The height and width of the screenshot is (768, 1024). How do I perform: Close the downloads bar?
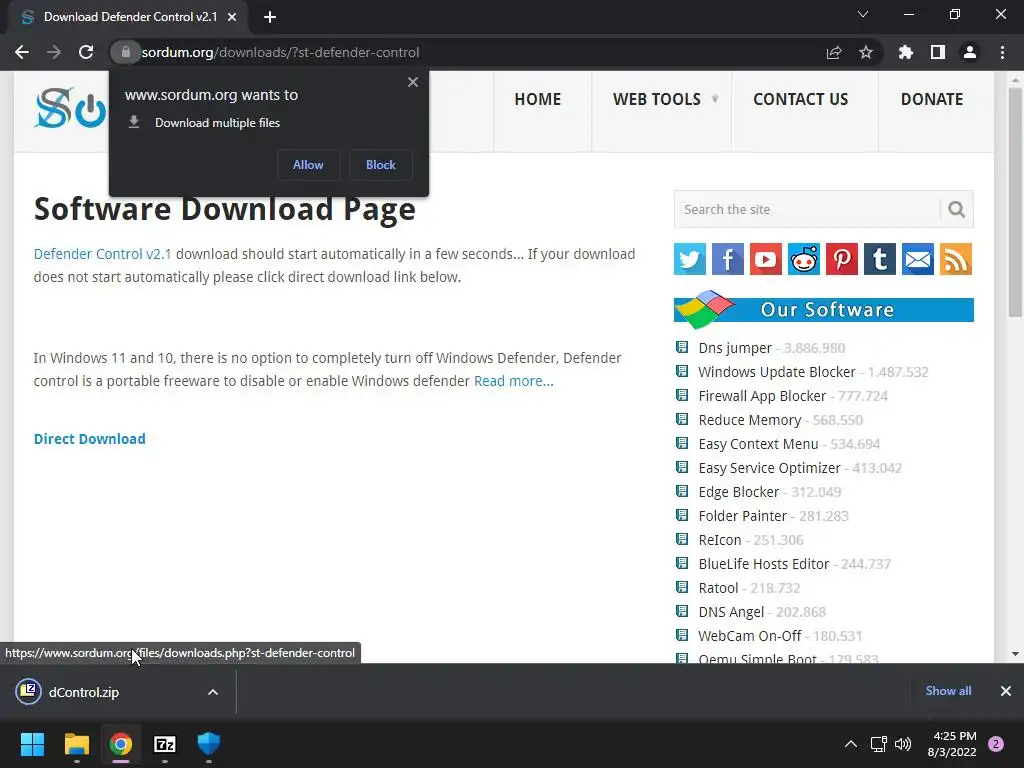(1006, 691)
